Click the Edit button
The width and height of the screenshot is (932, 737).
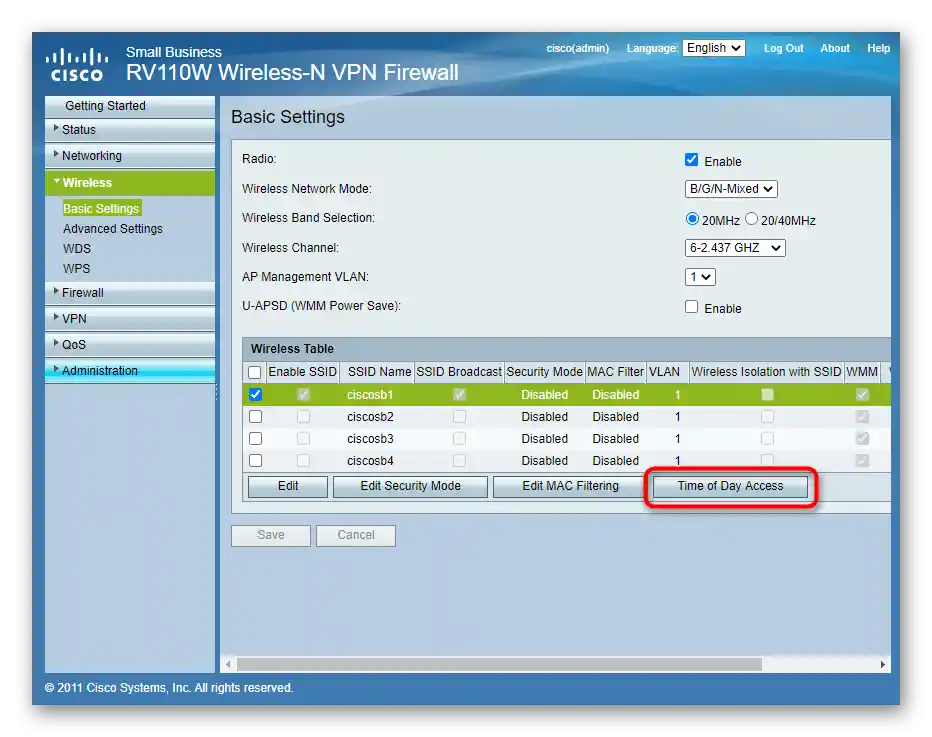[288, 486]
